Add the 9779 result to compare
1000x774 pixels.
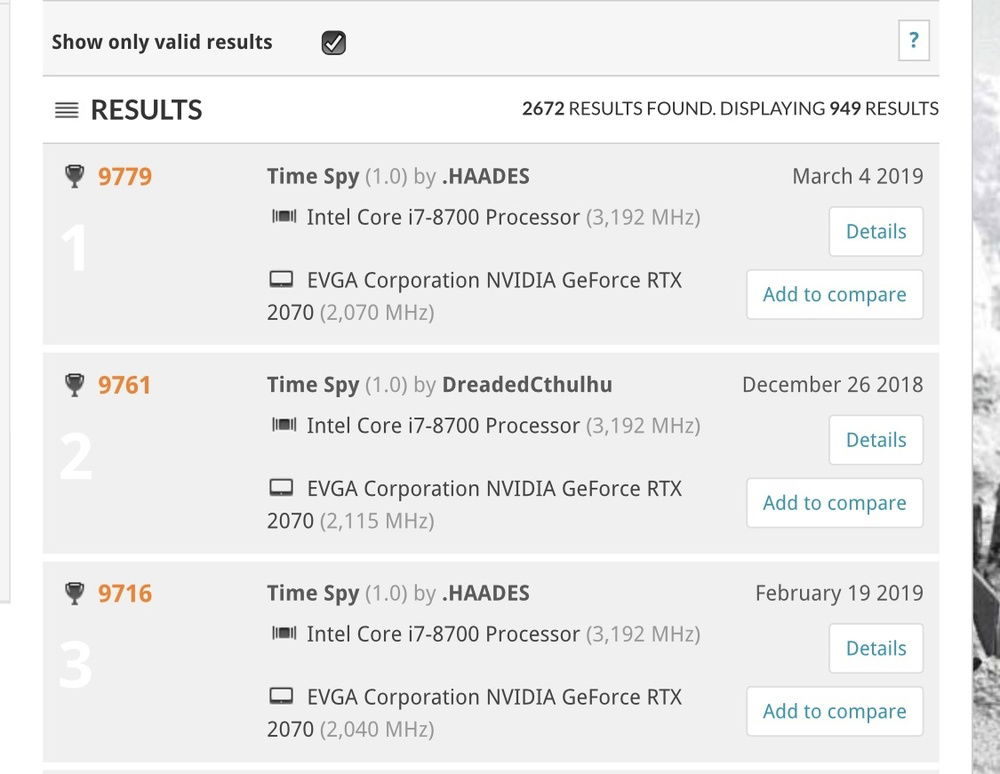(x=834, y=294)
